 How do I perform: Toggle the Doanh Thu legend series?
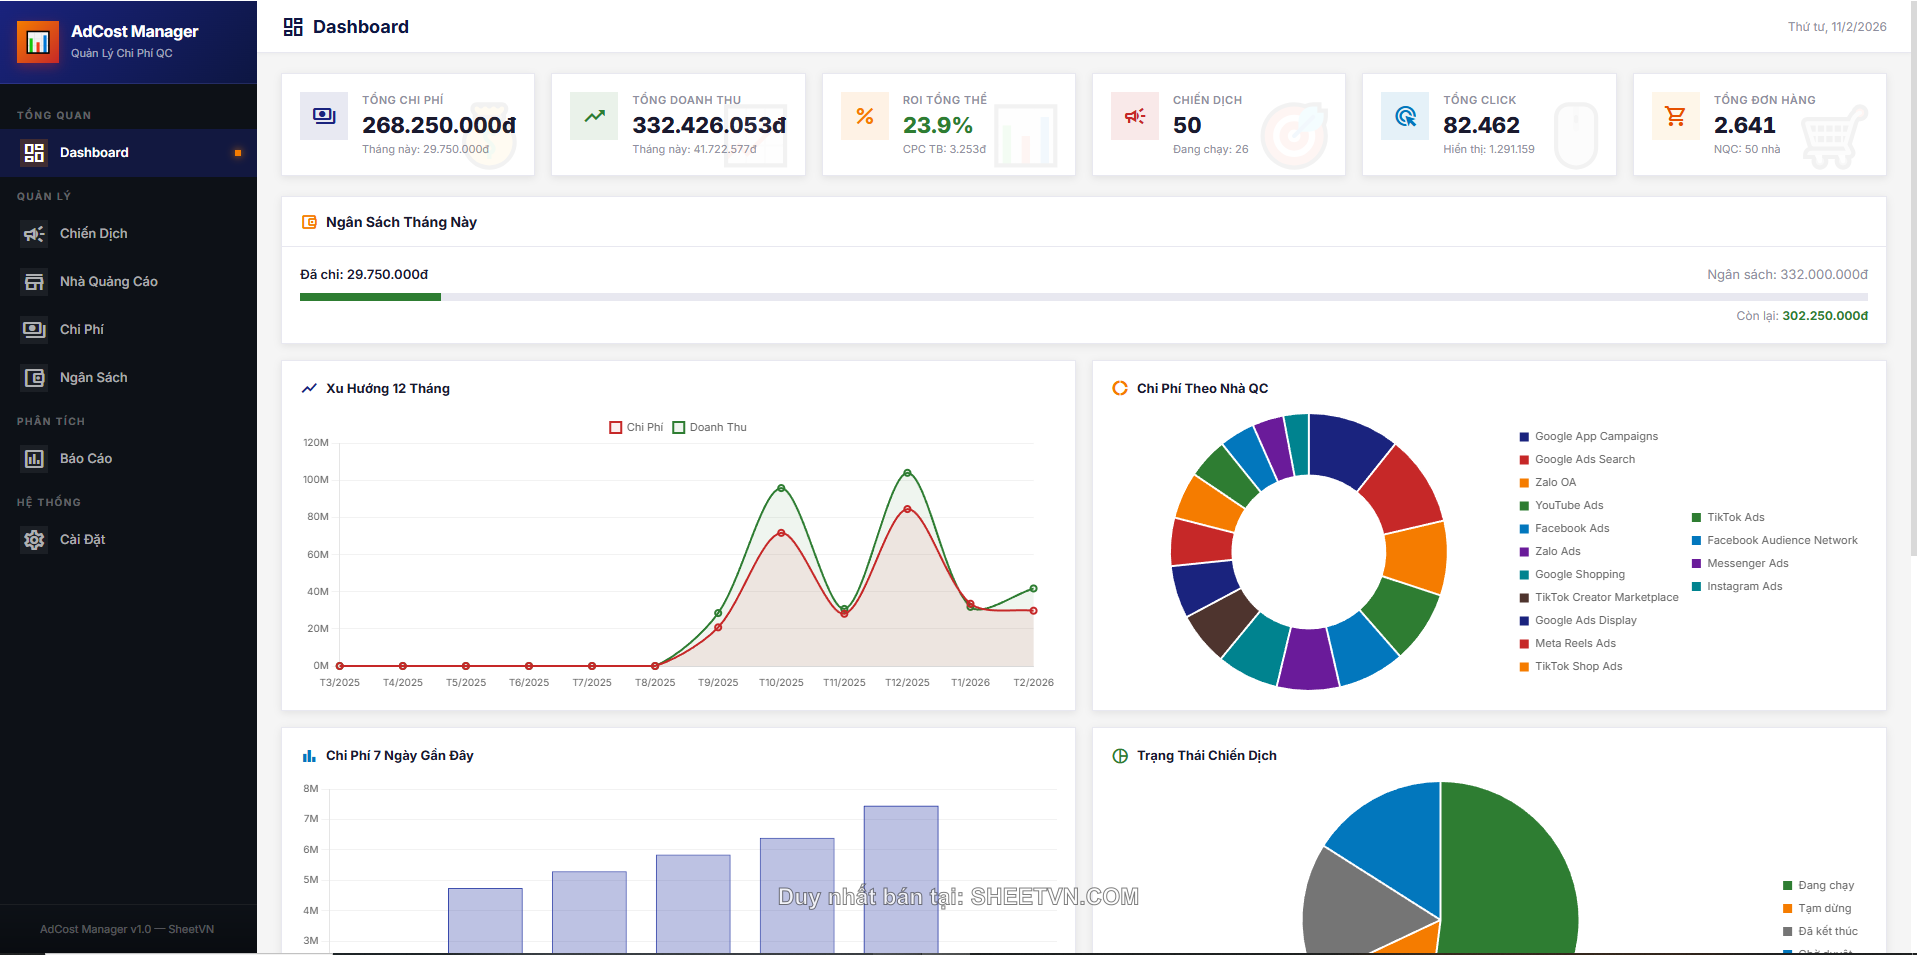tap(709, 427)
